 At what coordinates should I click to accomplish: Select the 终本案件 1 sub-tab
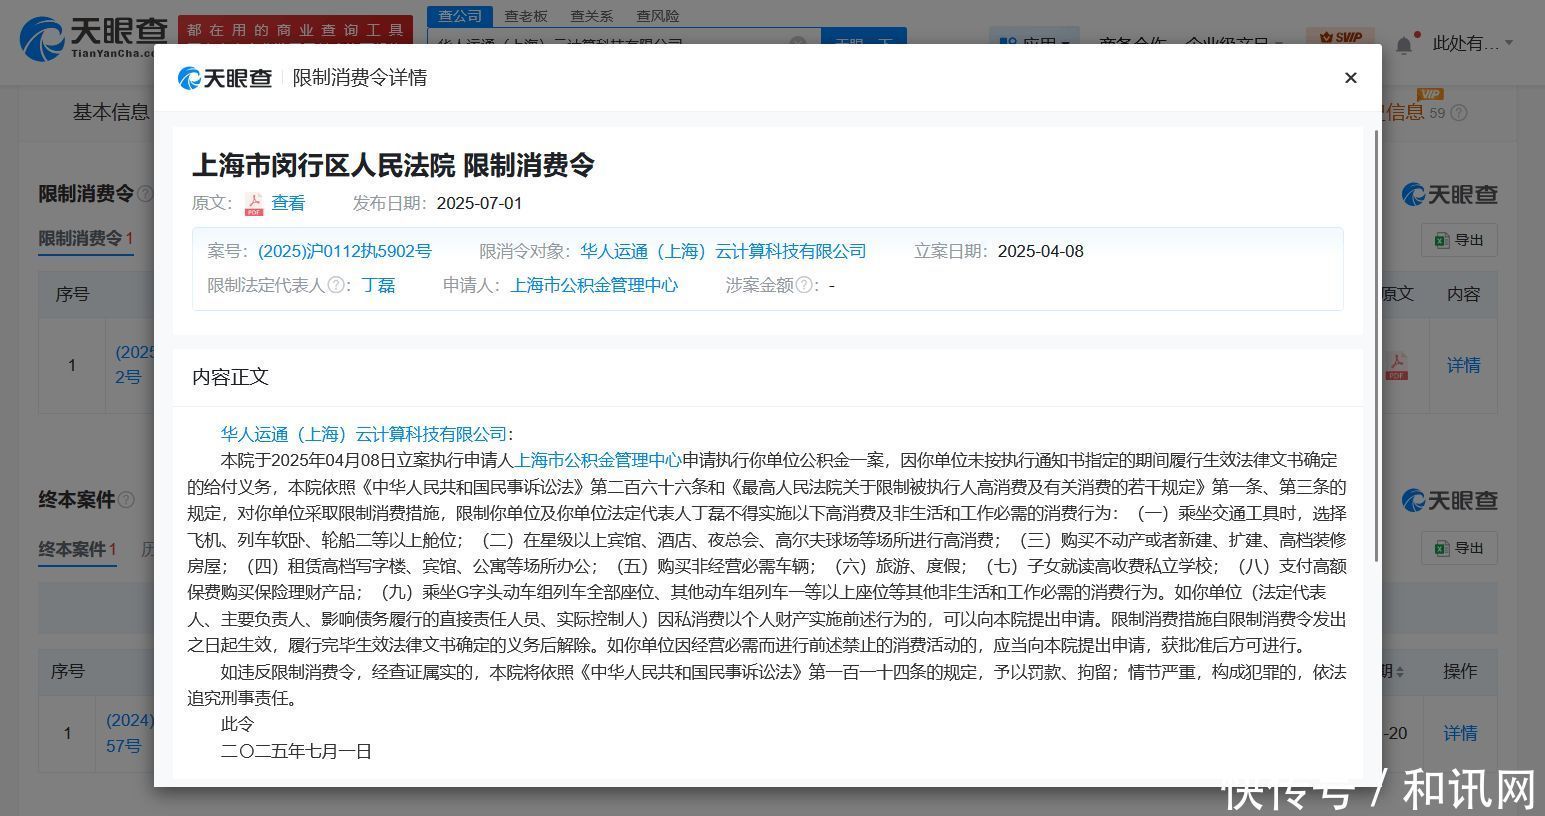(78, 549)
